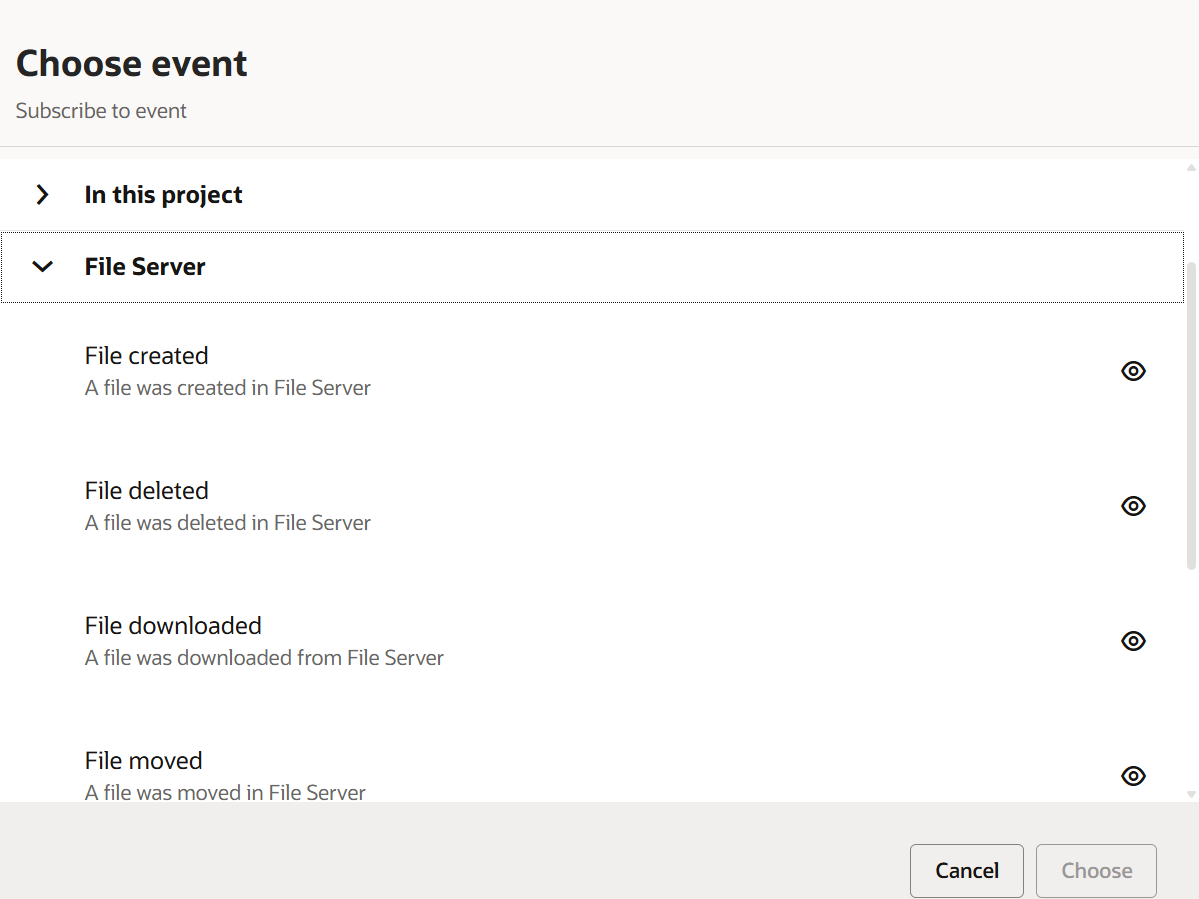
Task: Click the File Server heading text
Action: click(x=145, y=267)
